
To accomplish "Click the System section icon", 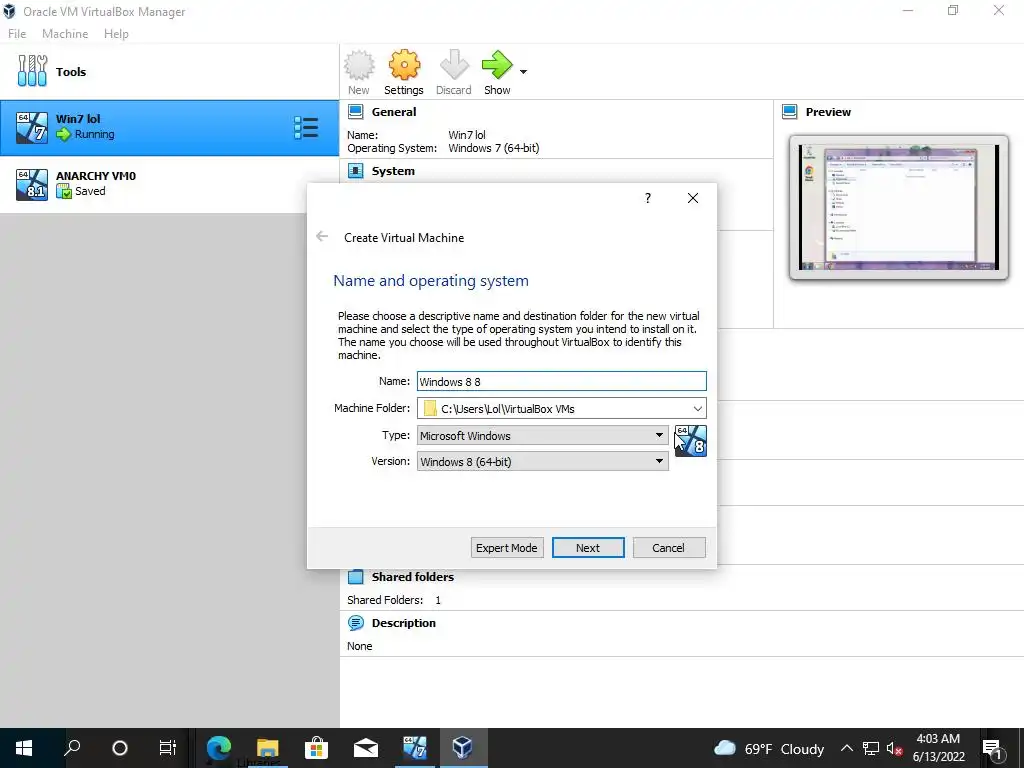I will tap(355, 171).
